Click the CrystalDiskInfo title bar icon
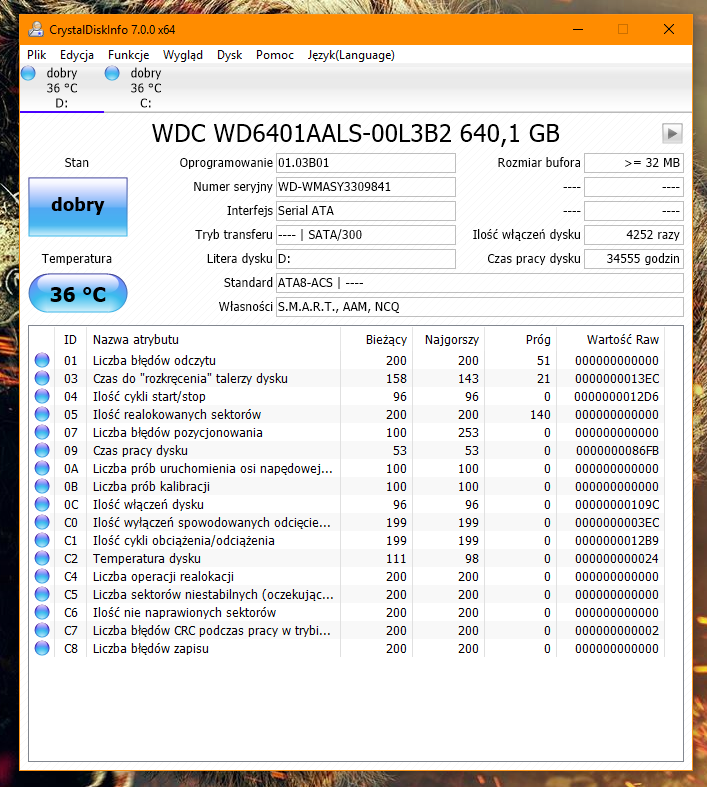The width and height of the screenshot is (716, 802). (x=36, y=30)
